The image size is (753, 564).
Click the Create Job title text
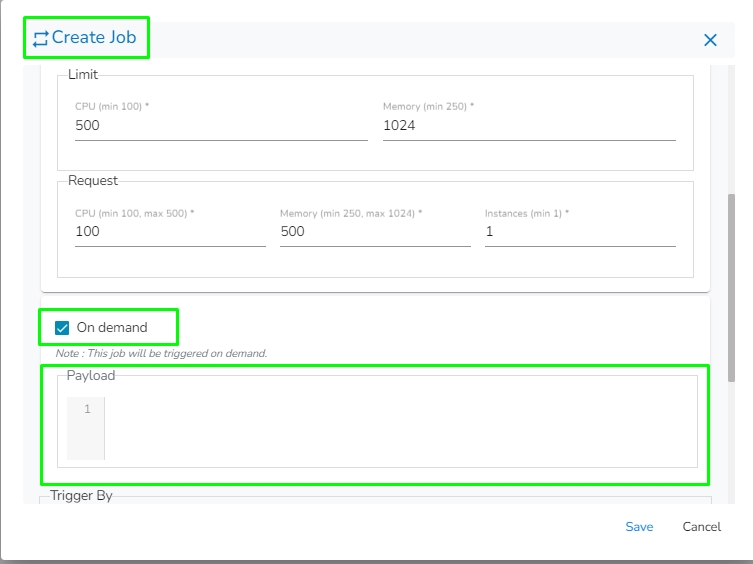[93, 38]
